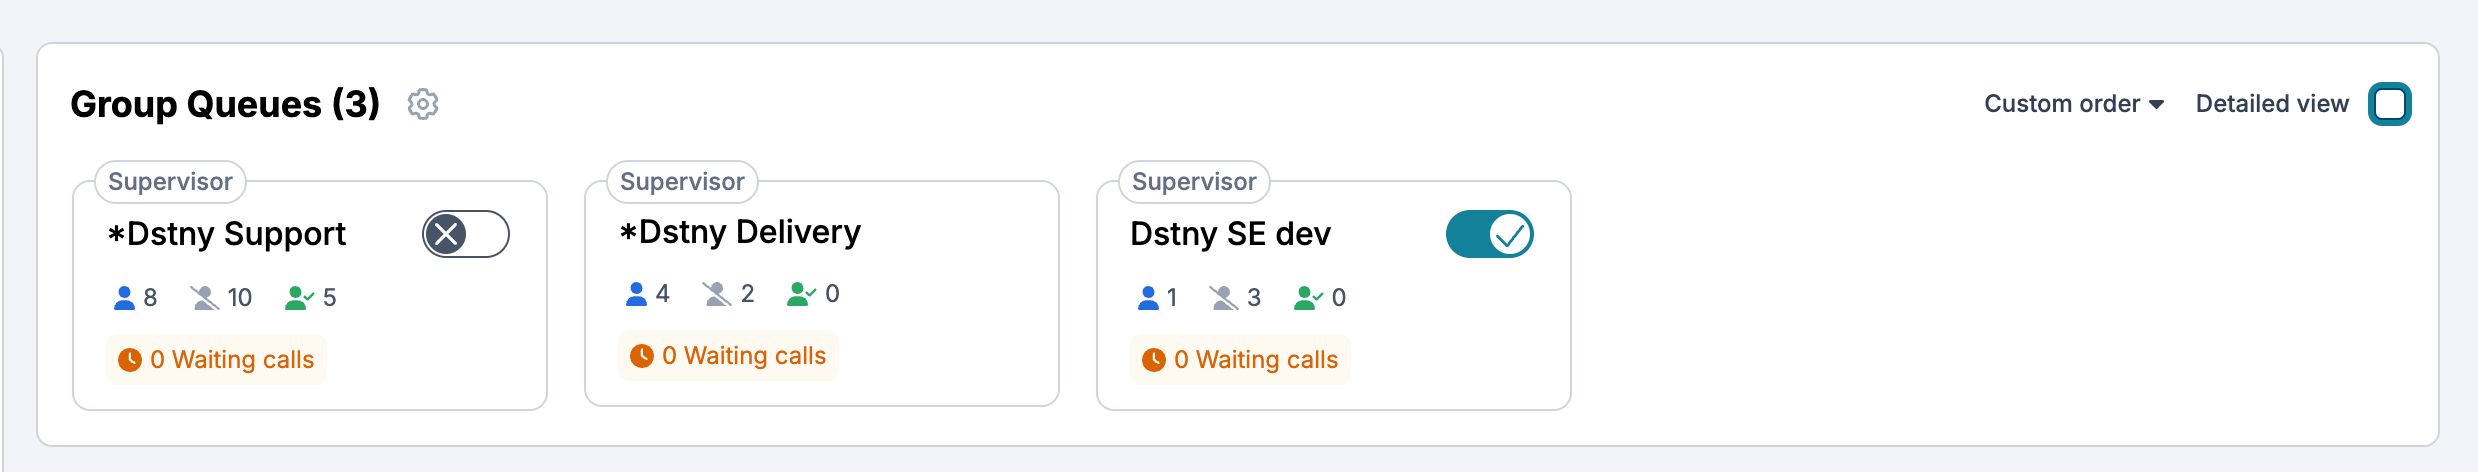This screenshot has height=472, width=2478.
Task: Select the *Dstny Delivery queue title
Action: point(740,232)
